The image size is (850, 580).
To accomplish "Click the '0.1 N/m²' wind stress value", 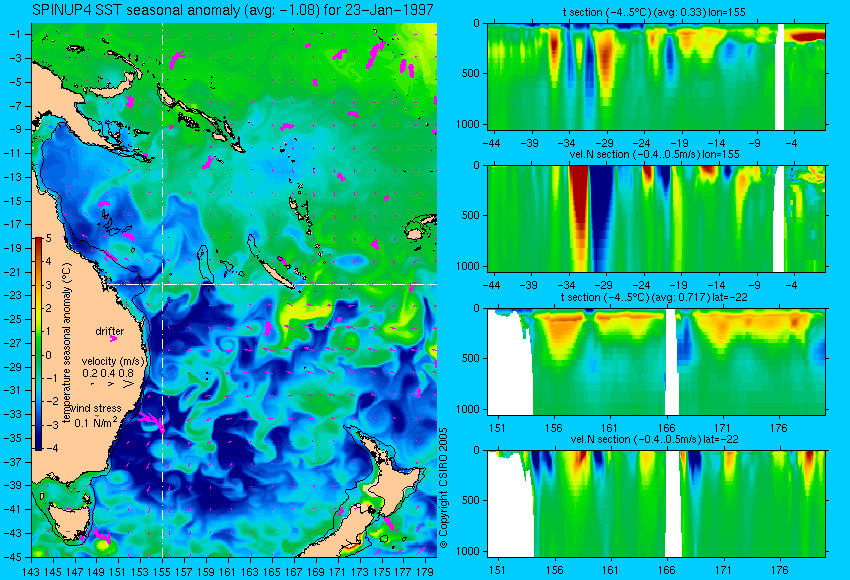I will click(x=96, y=422).
